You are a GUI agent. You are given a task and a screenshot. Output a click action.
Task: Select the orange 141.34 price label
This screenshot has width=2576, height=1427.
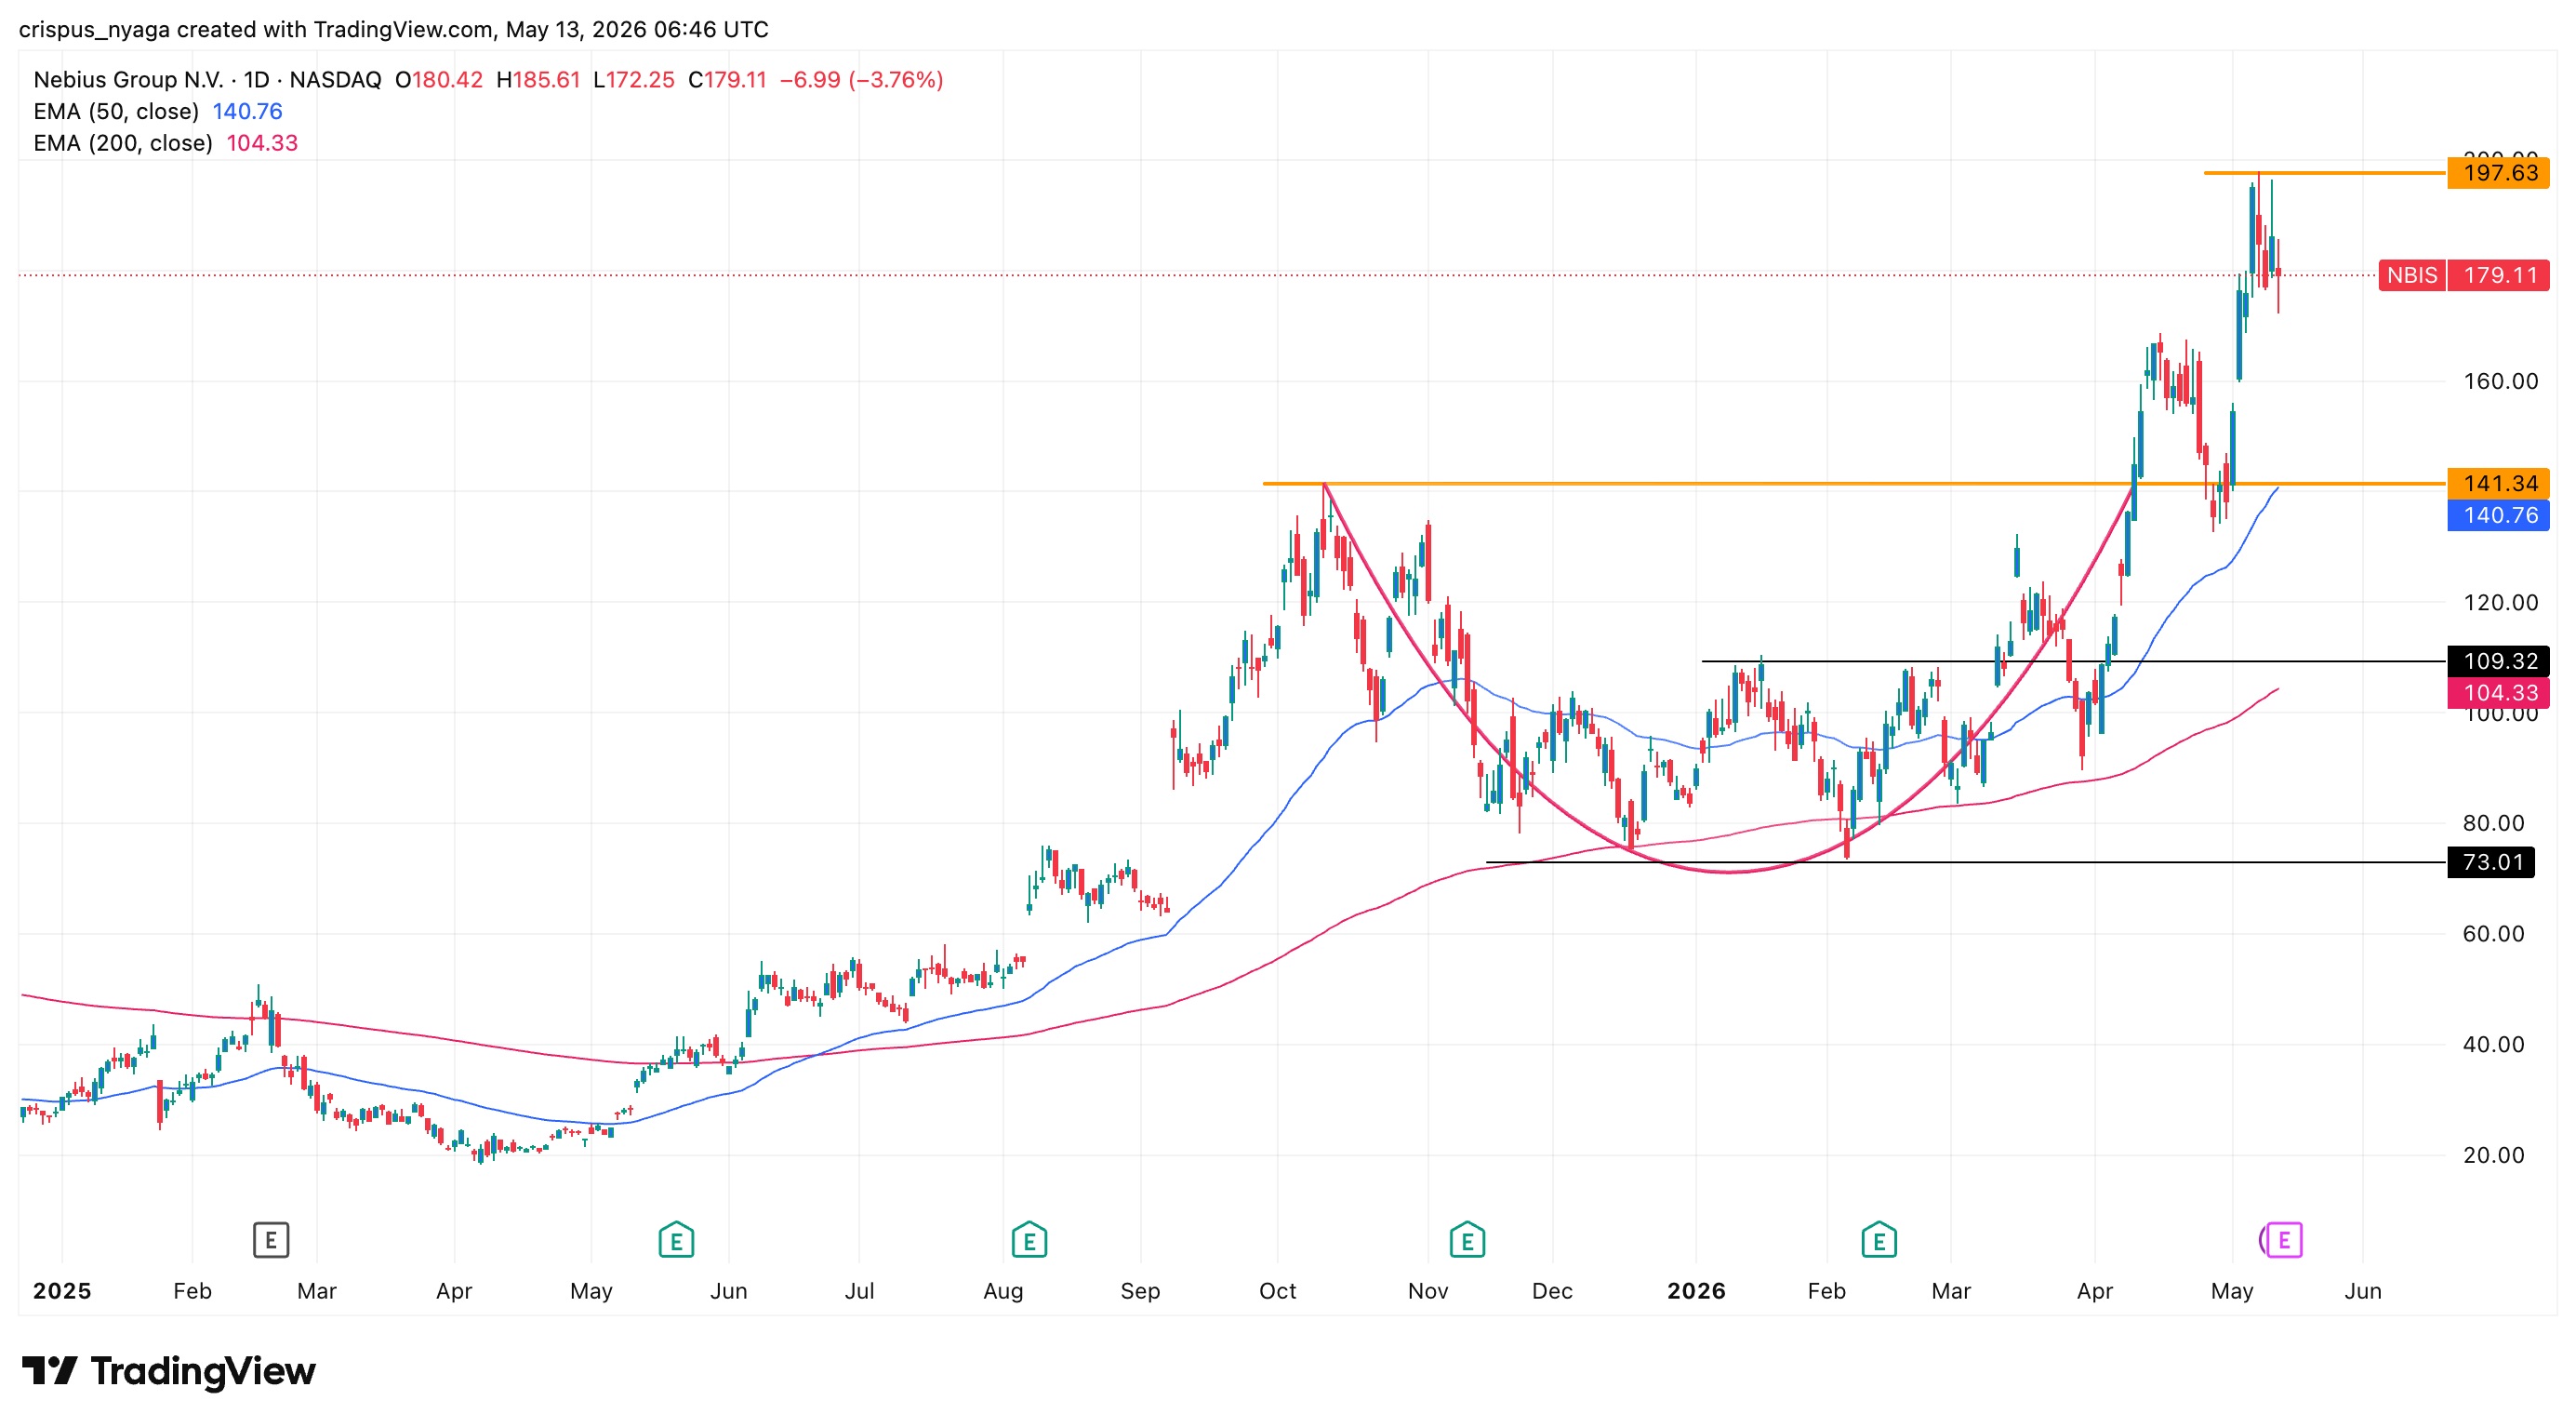click(2499, 484)
